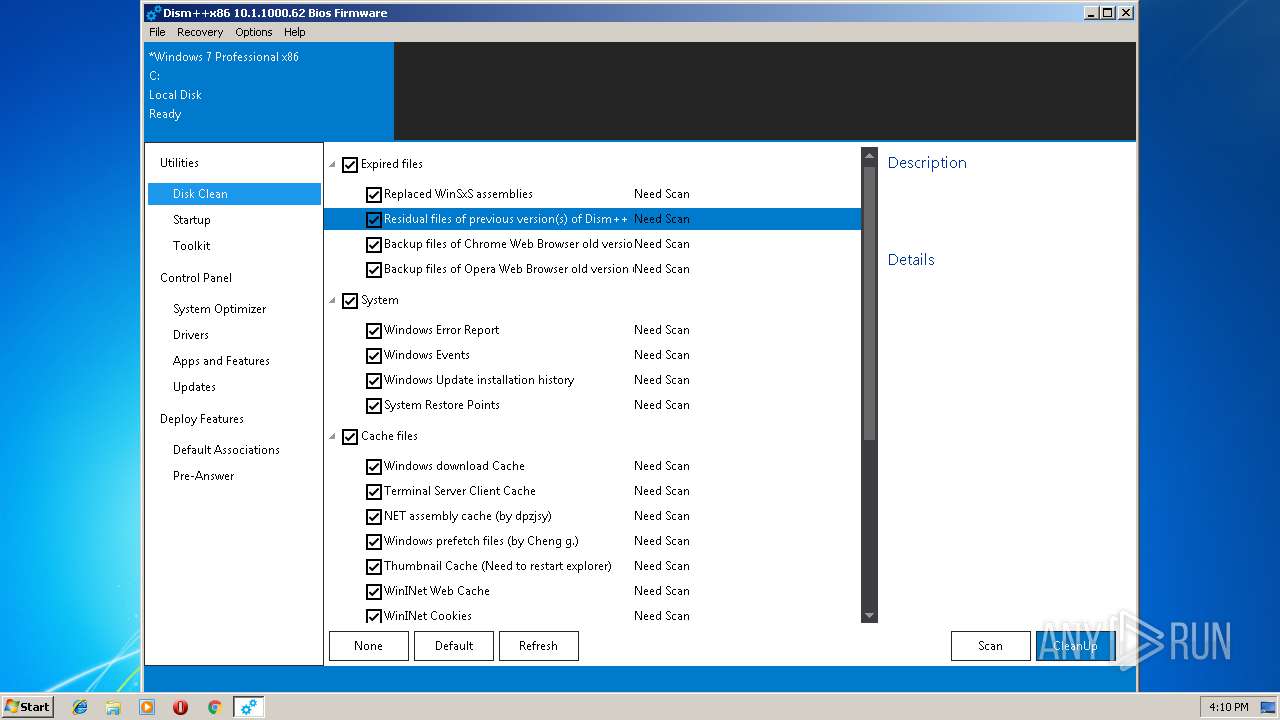The width and height of the screenshot is (1280, 720).
Task: Uncheck Terminal Server Client Cache
Action: (374, 491)
